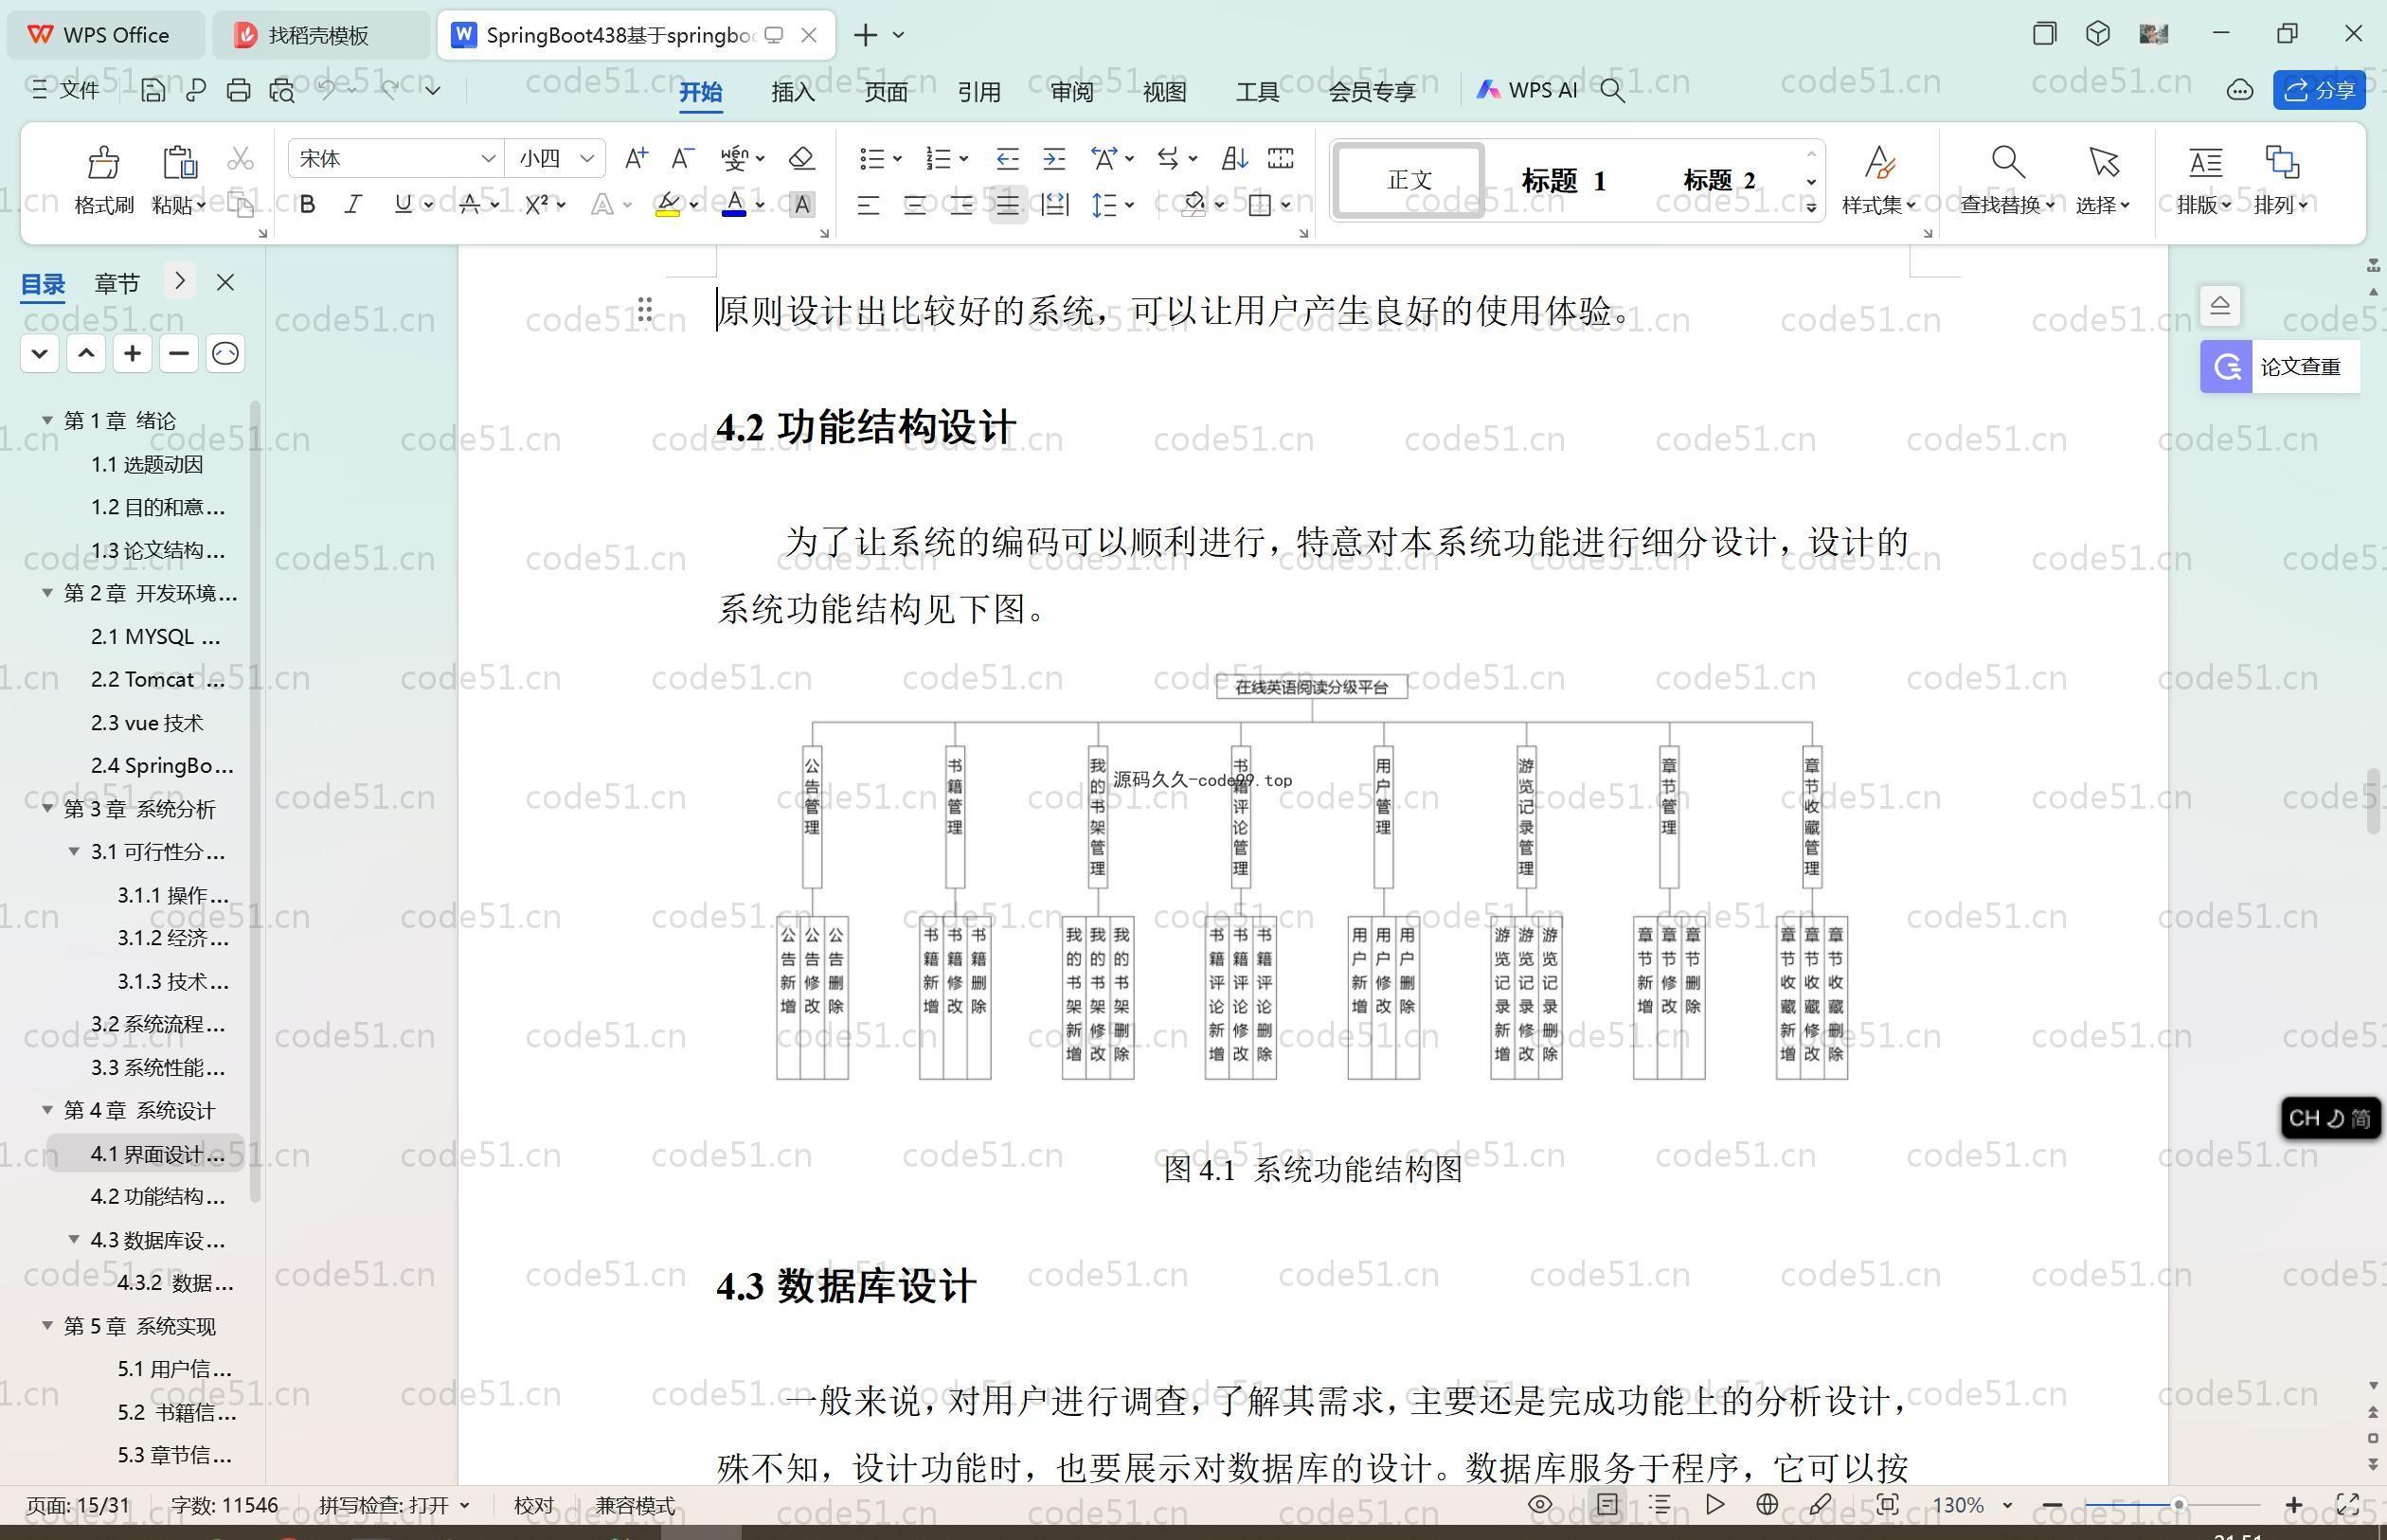Image resolution: width=2387 pixels, height=1540 pixels.
Task: Collapse 第1章 绪论 in outline
Action: 47,420
